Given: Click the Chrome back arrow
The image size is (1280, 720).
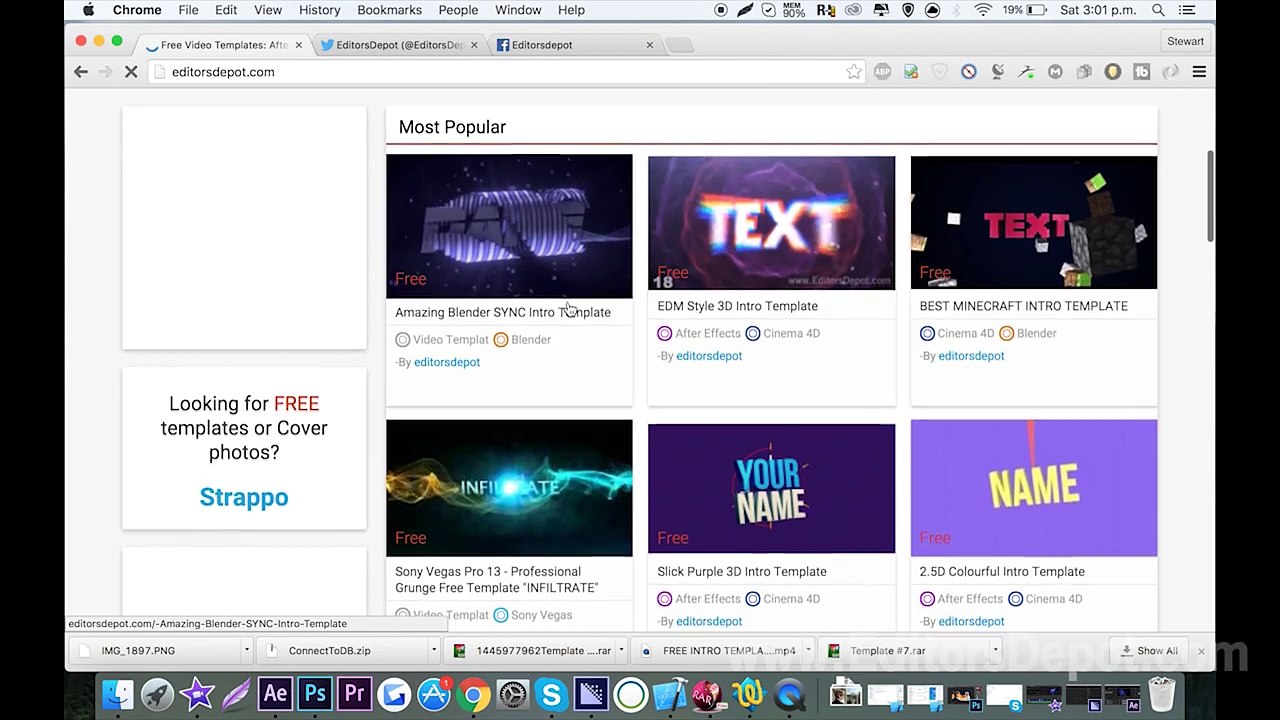Looking at the screenshot, I should click(x=81, y=72).
